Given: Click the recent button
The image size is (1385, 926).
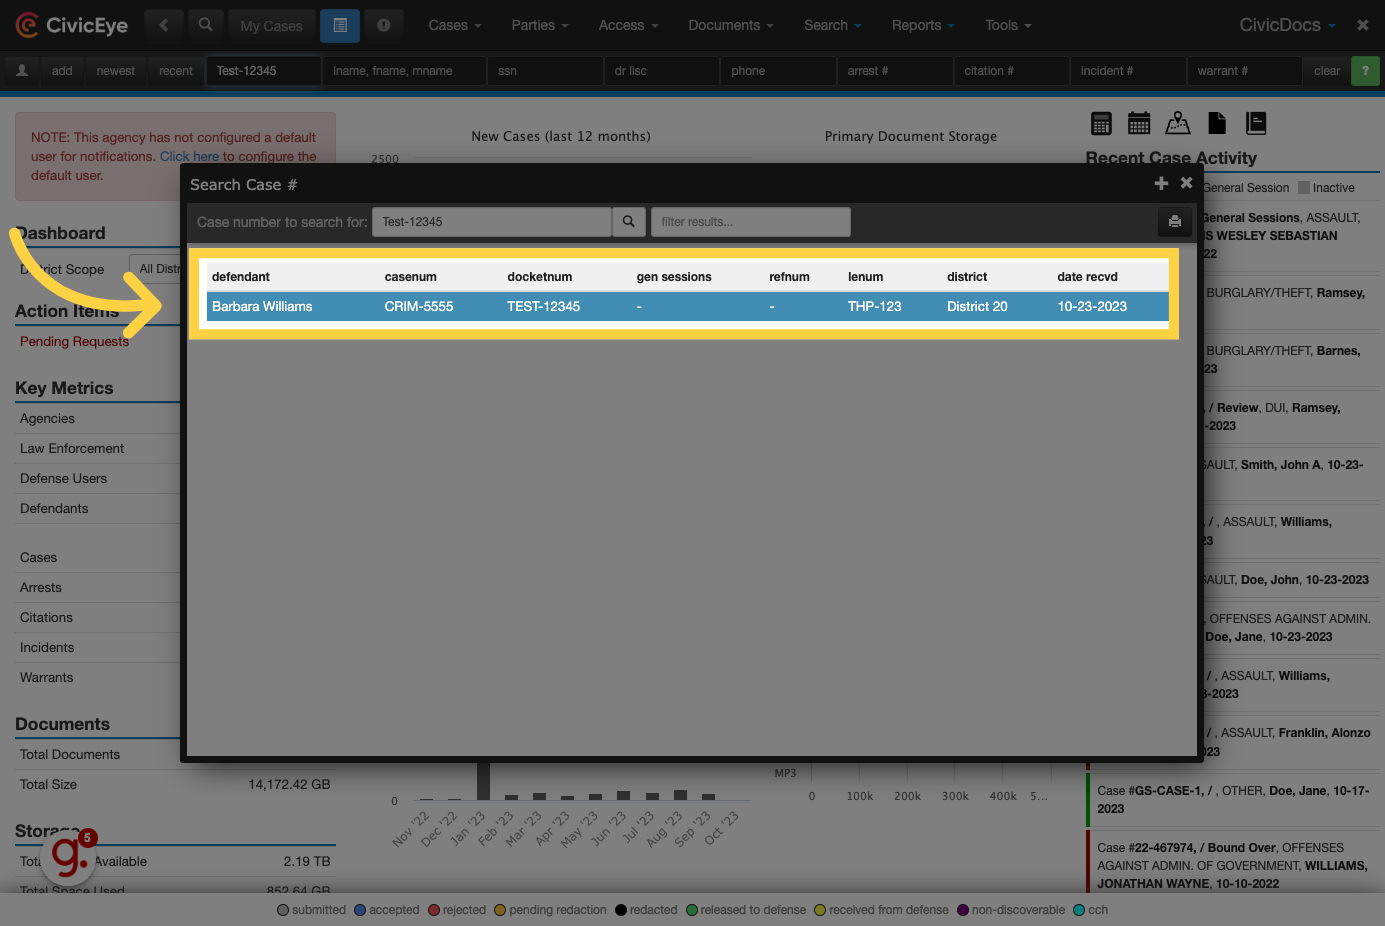Looking at the screenshot, I should point(176,71).
